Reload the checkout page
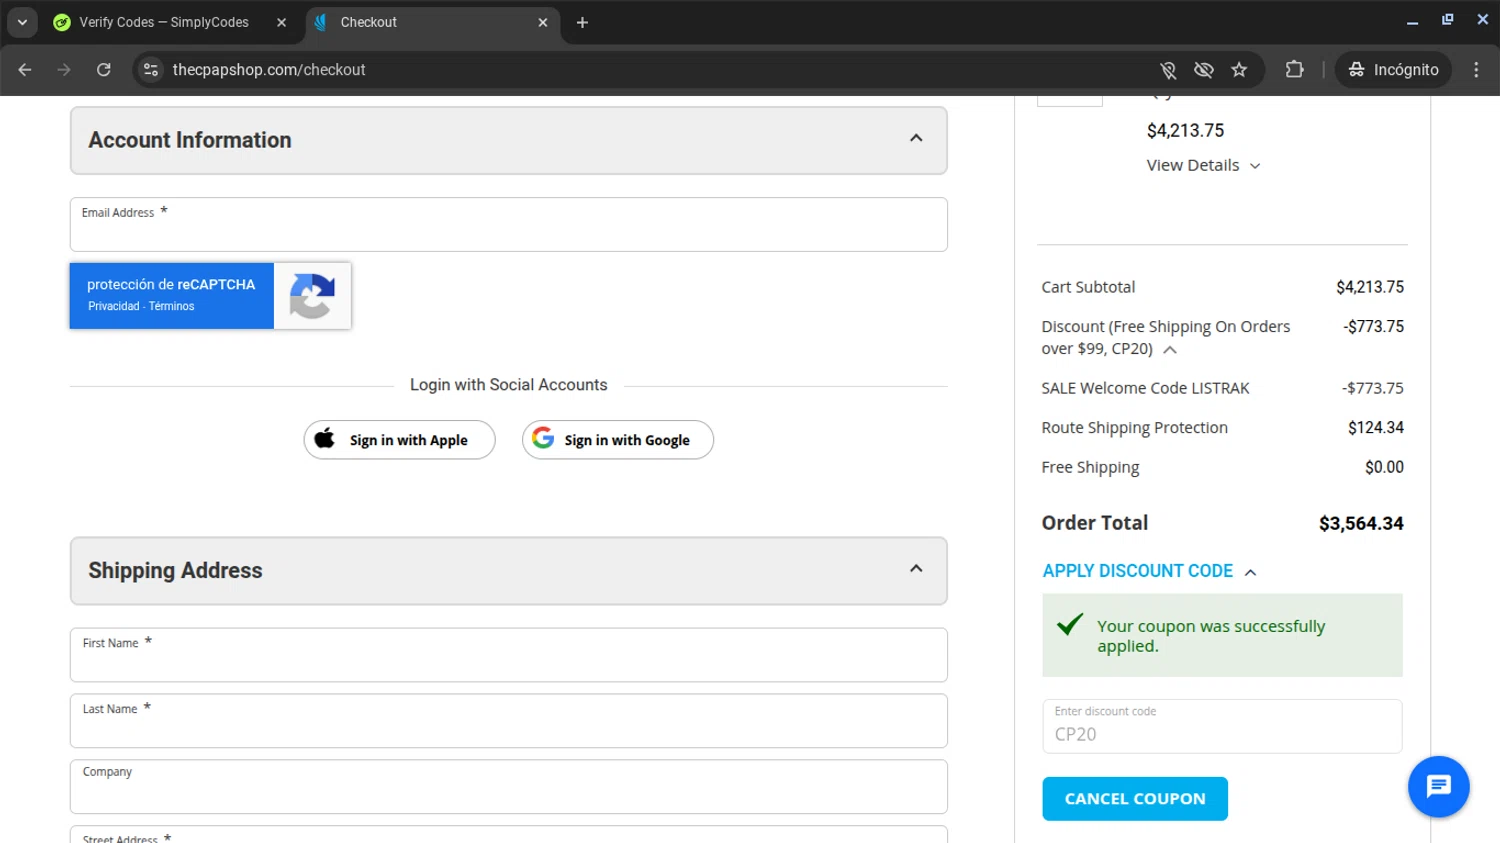The width and height of the screenshot is (1500, 843). (x=104, y=70)
